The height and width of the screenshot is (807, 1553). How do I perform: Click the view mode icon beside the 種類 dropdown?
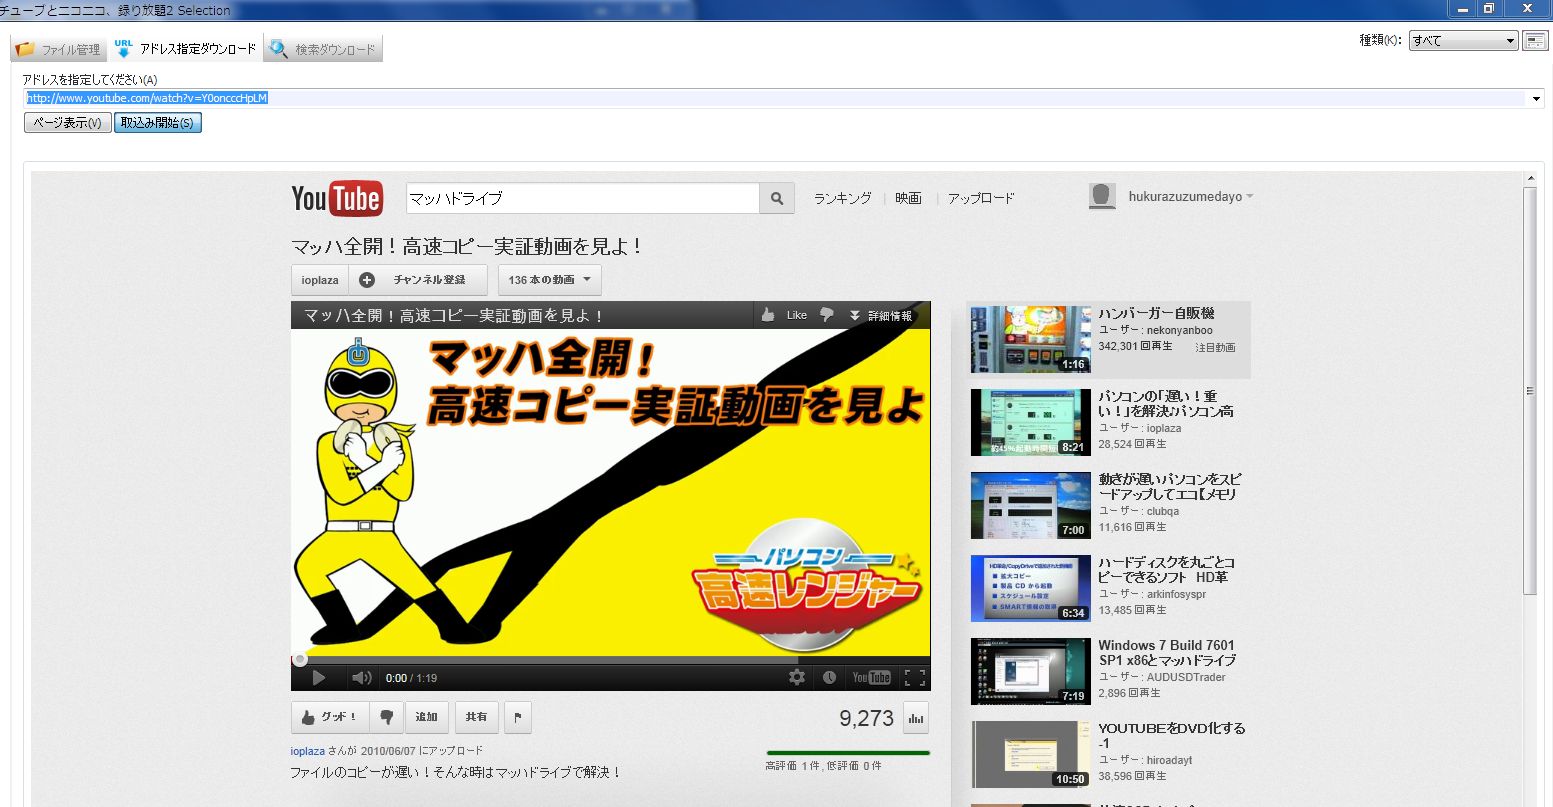[1534, 41]
